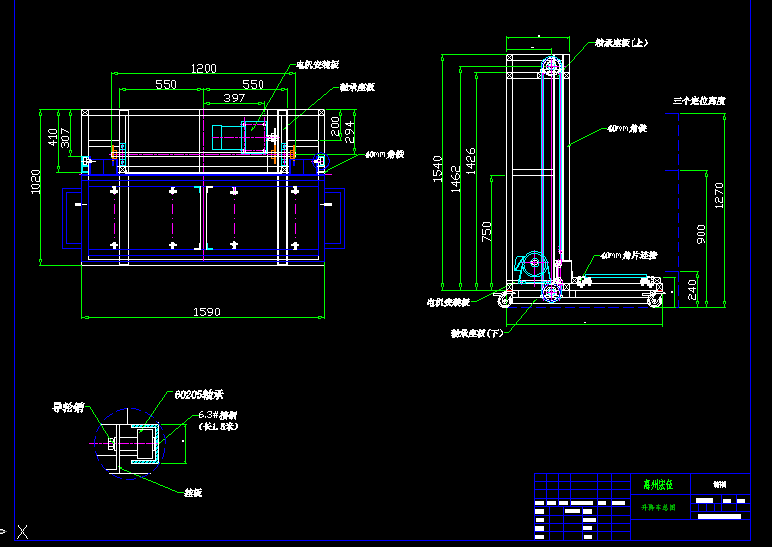Image resolution: width=772 pixels, height=547 pixels.
Task: Select the 三个定位高度 label
Action: coord(699,101)
